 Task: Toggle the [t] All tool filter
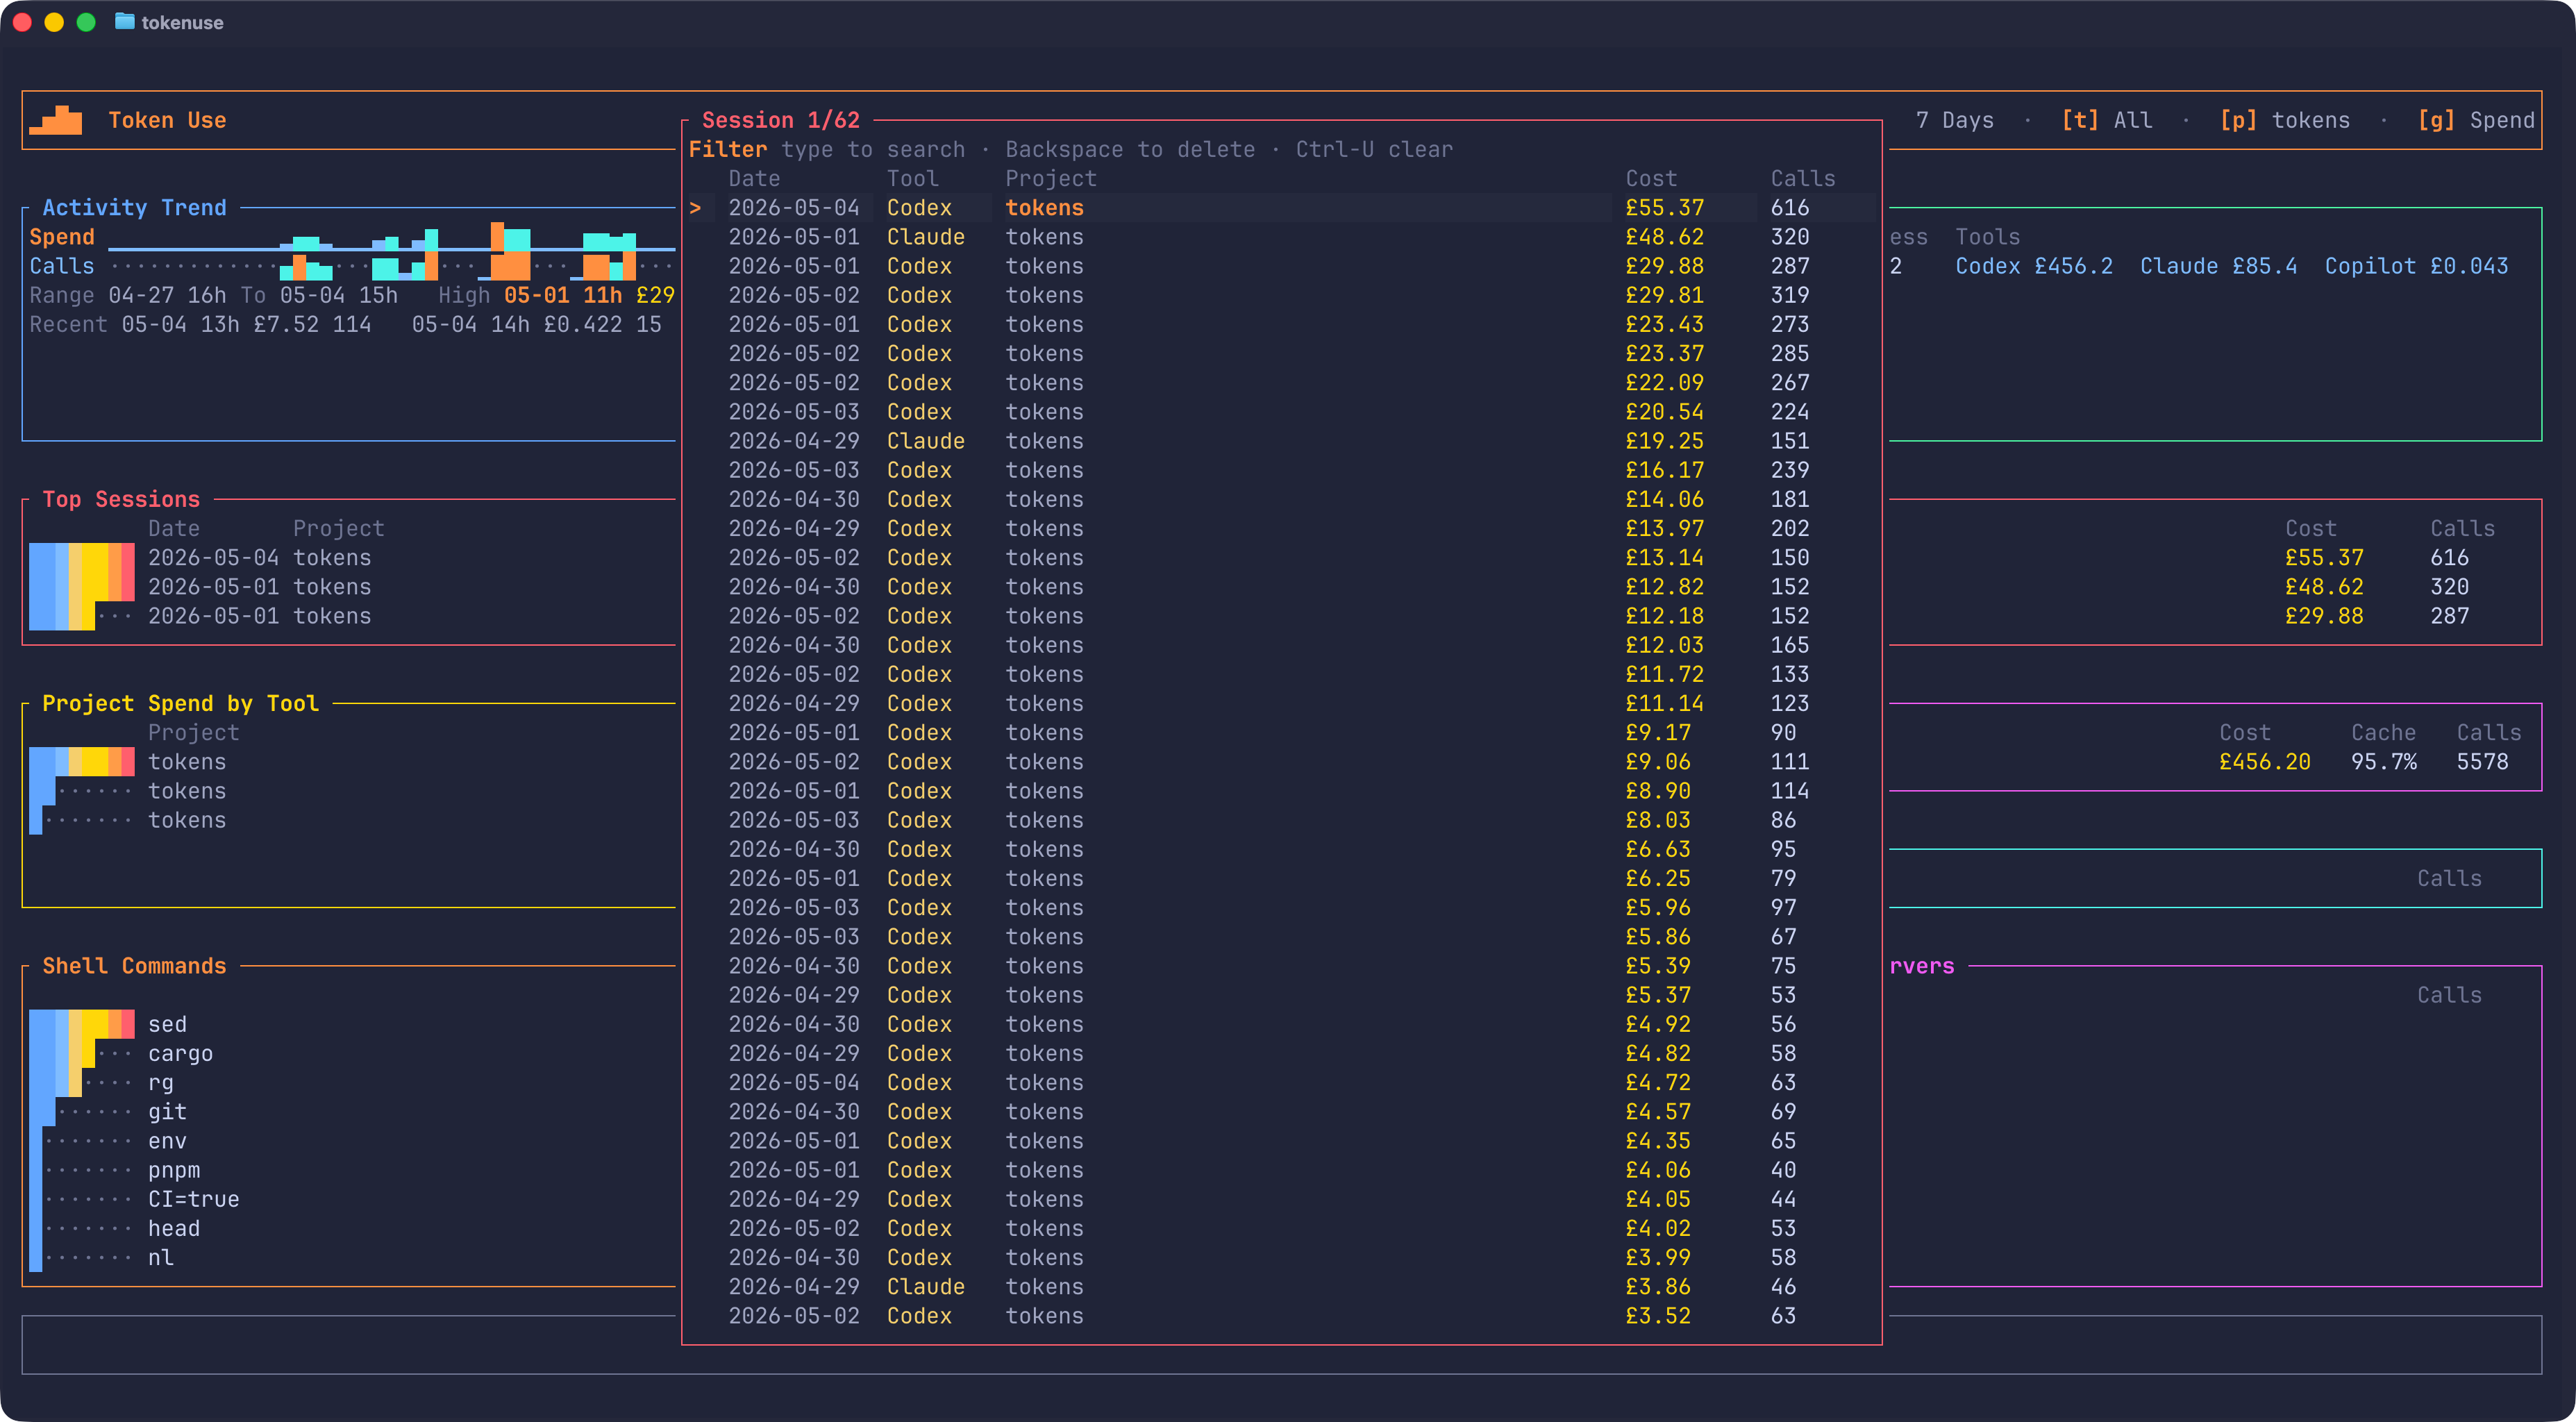coord(2106,120)
